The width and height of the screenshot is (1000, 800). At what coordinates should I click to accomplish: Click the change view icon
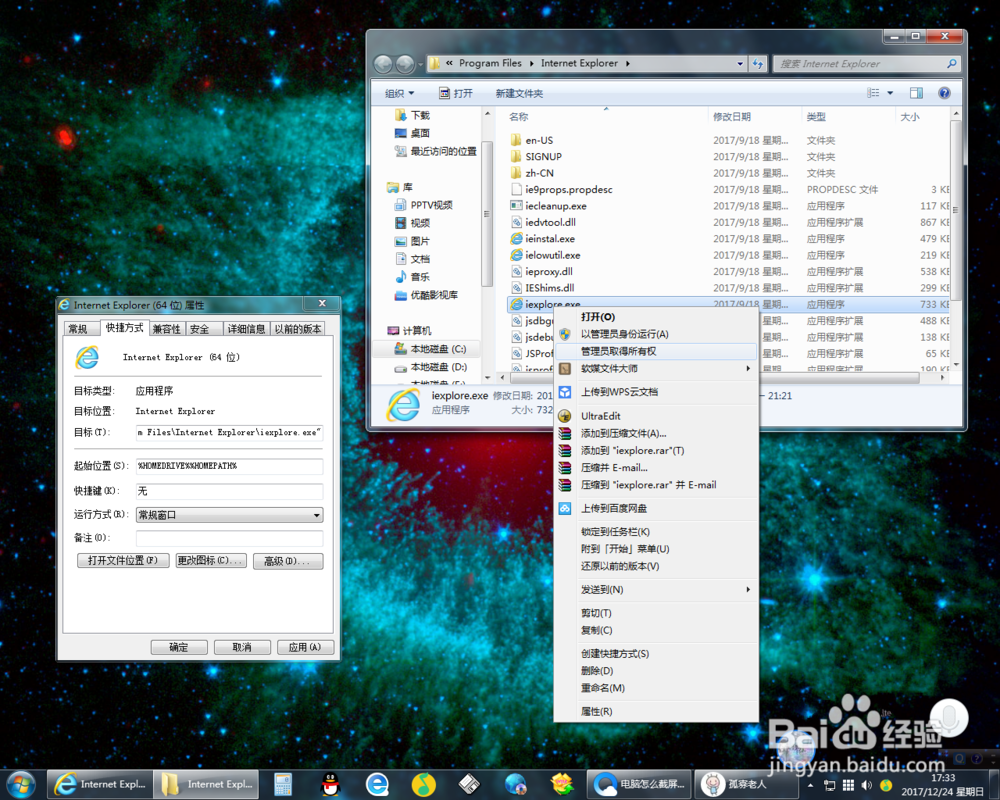[873, 93]
